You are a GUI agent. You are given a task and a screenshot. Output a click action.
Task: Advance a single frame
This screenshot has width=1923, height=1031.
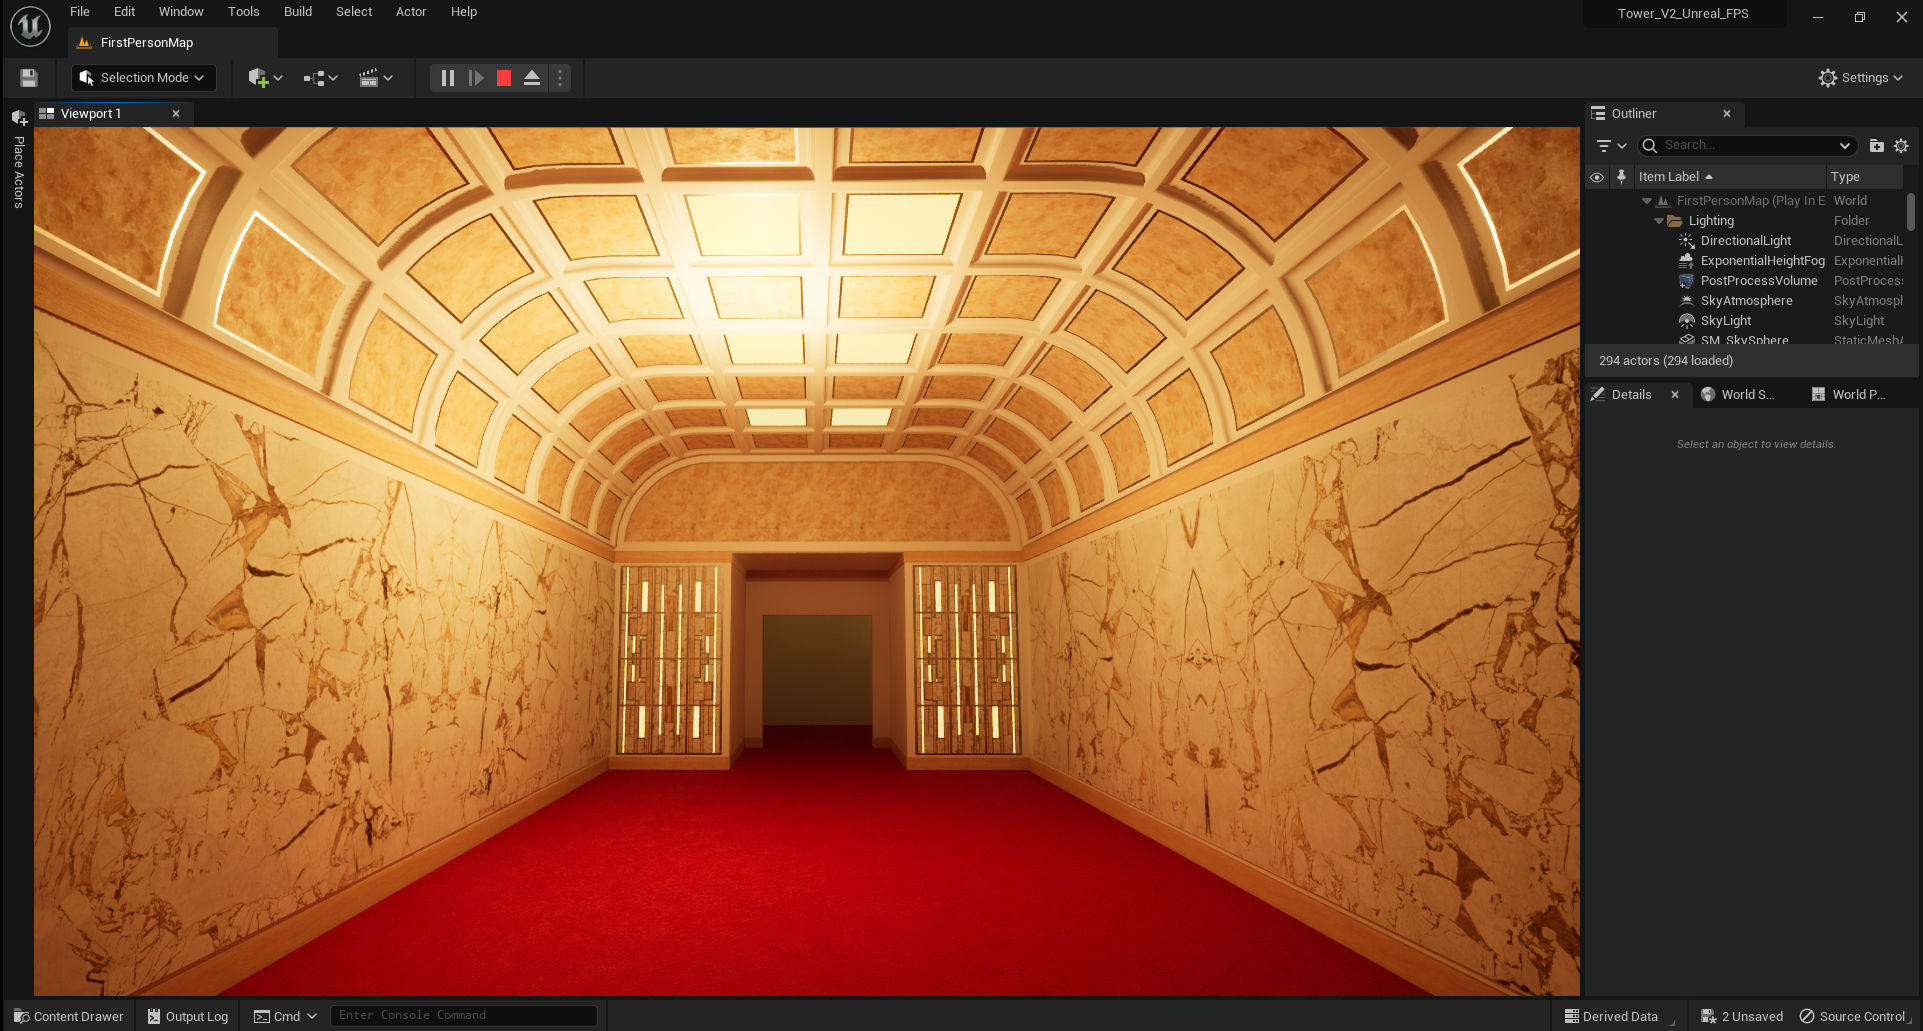tap(476, 78)
